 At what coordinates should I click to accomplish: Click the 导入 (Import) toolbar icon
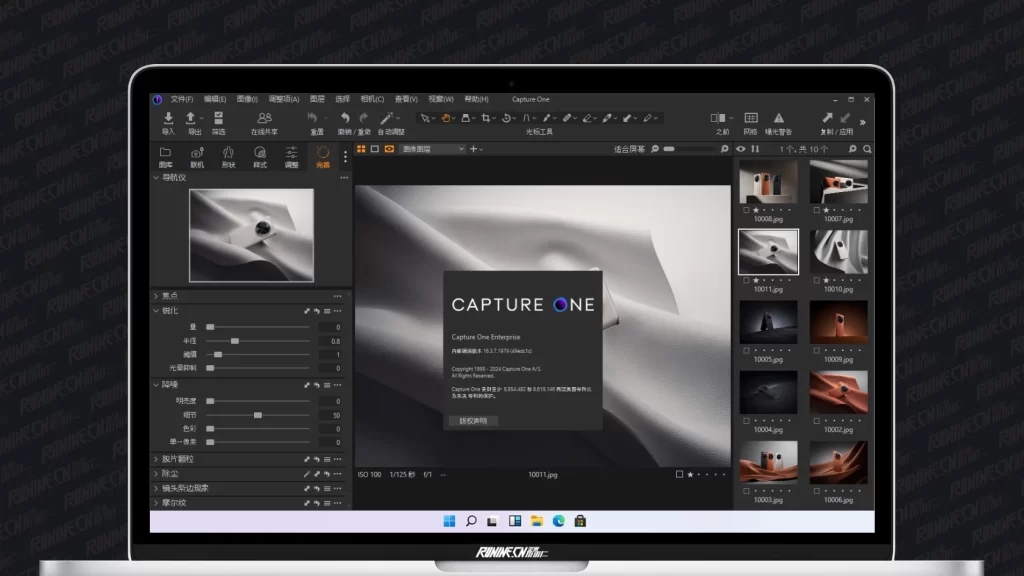pyautogui.click(x=168, y=119)
